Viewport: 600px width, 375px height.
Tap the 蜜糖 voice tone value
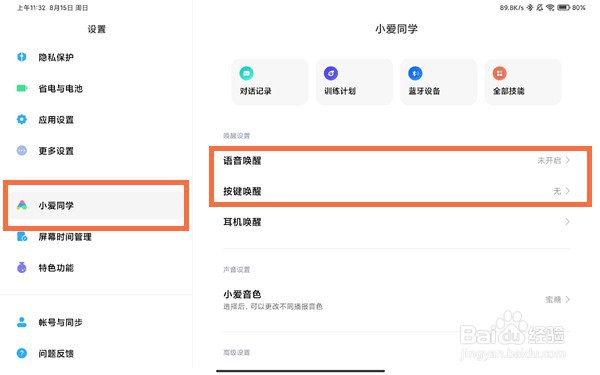553,299
